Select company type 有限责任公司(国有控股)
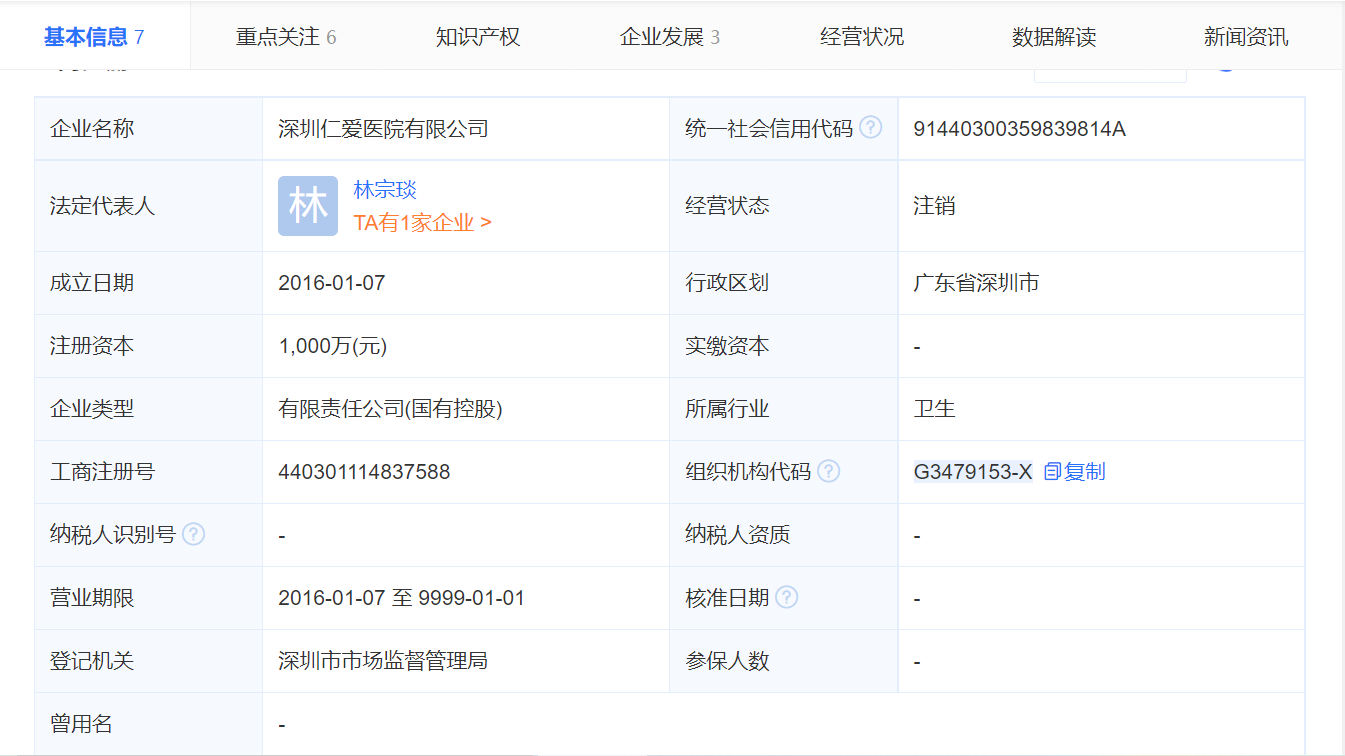The height and width of the screenshot is (756, 1345). (390, 408)
